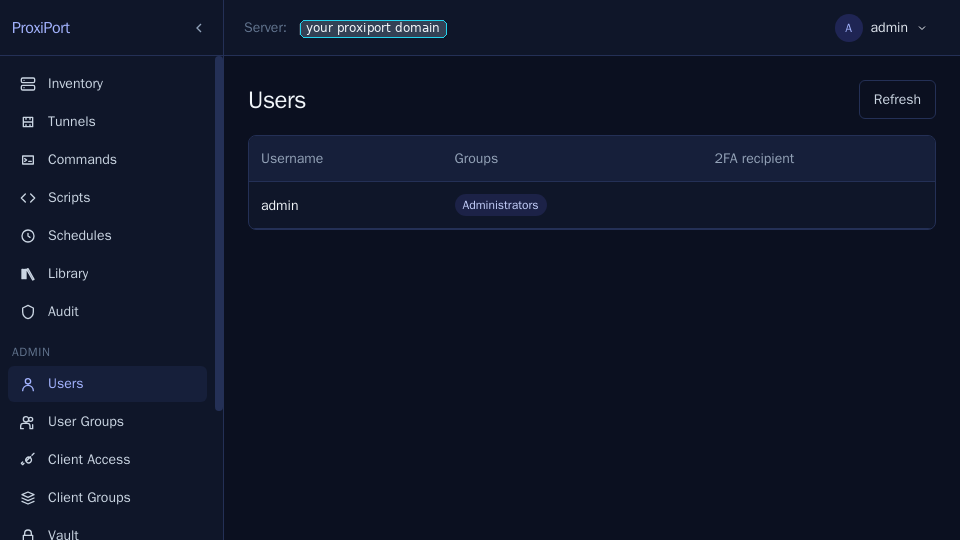
Task: Open the Audit page
Action: pos(107,312)
